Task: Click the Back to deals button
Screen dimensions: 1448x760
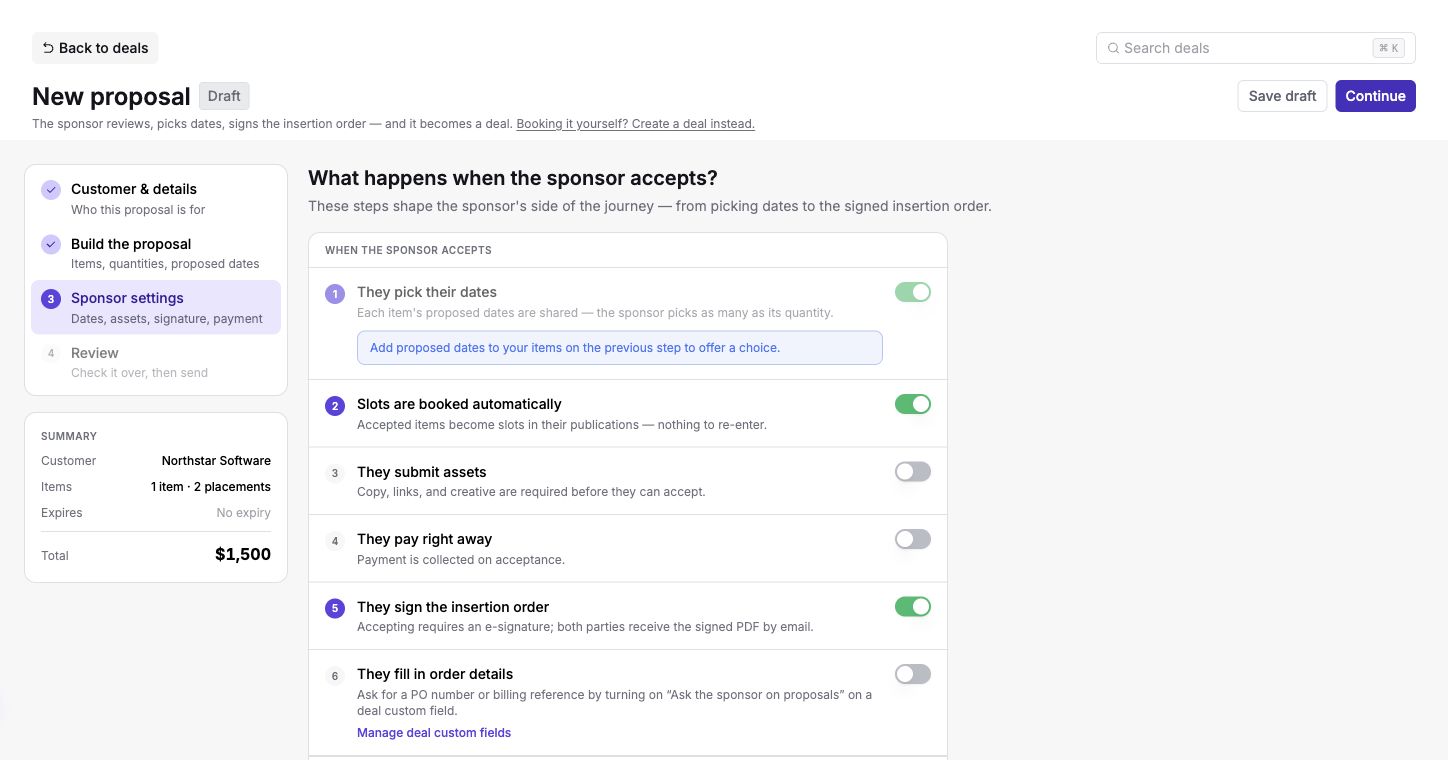Action: coord(95,48)
